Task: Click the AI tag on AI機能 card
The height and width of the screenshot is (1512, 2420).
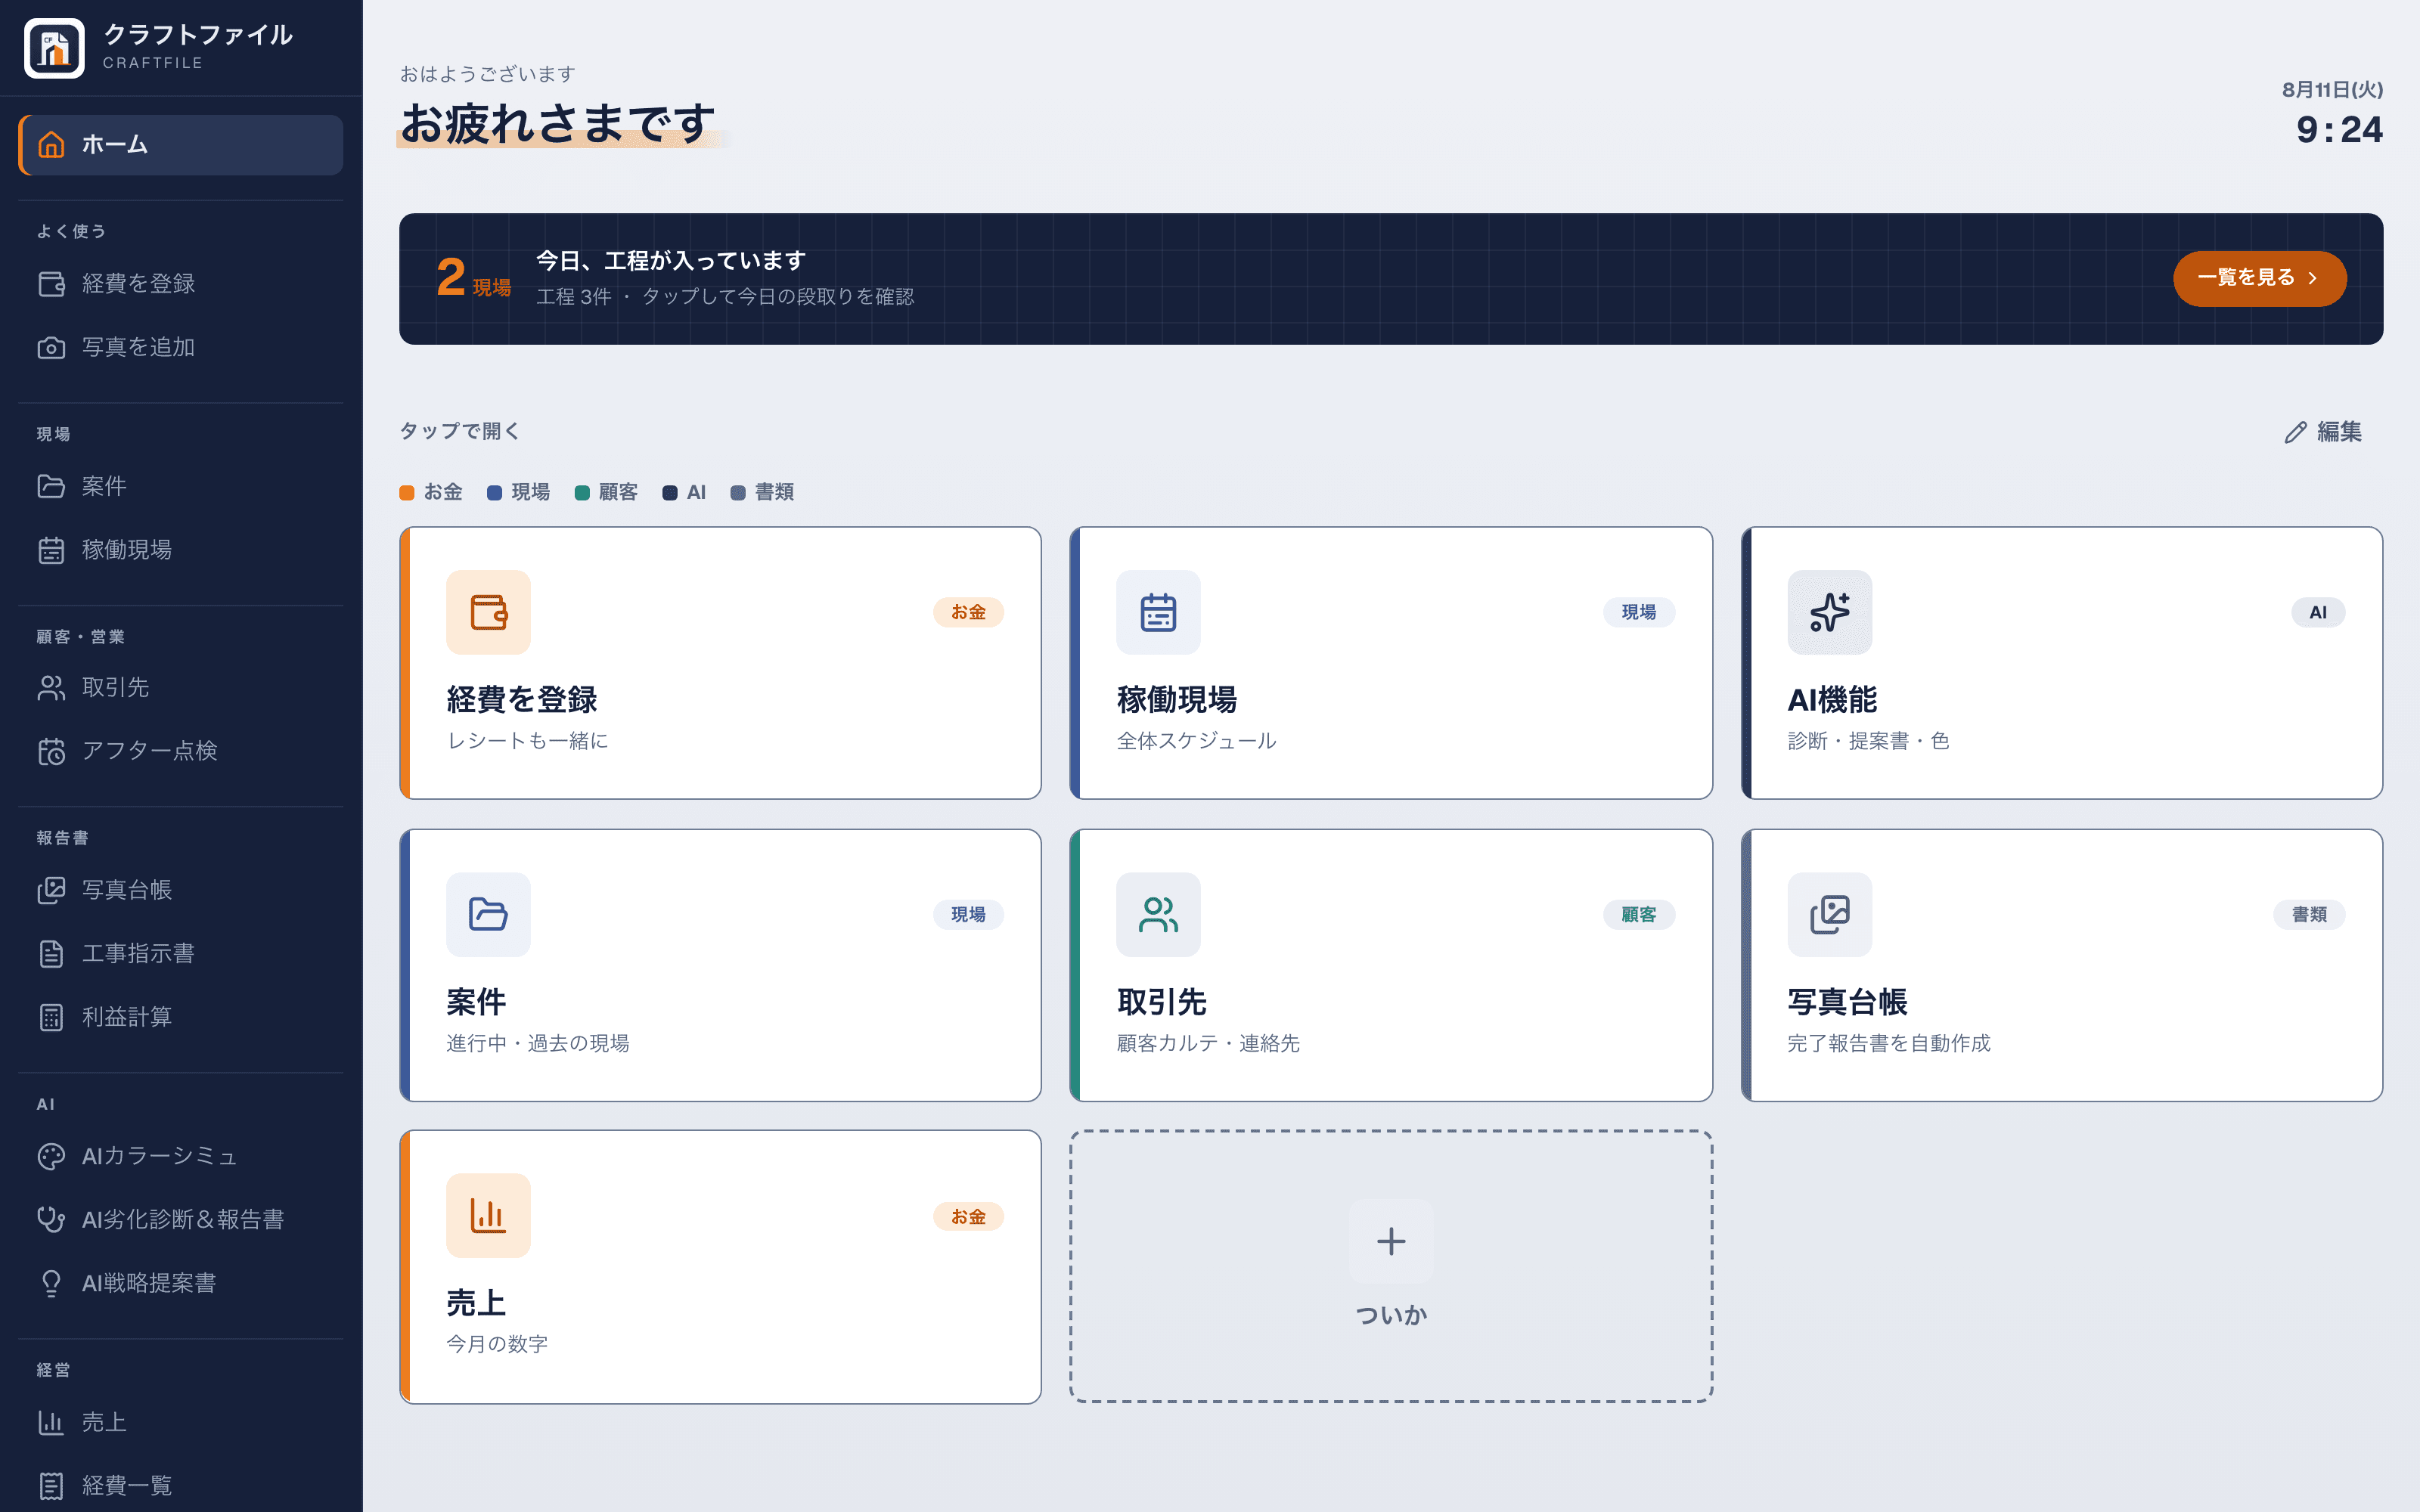Action: [x=2318, y=612]
